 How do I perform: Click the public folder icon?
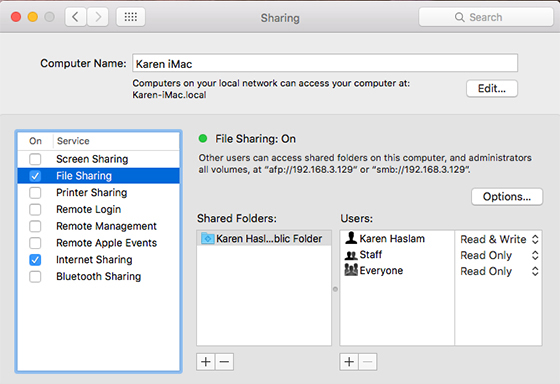coord(208,238)
